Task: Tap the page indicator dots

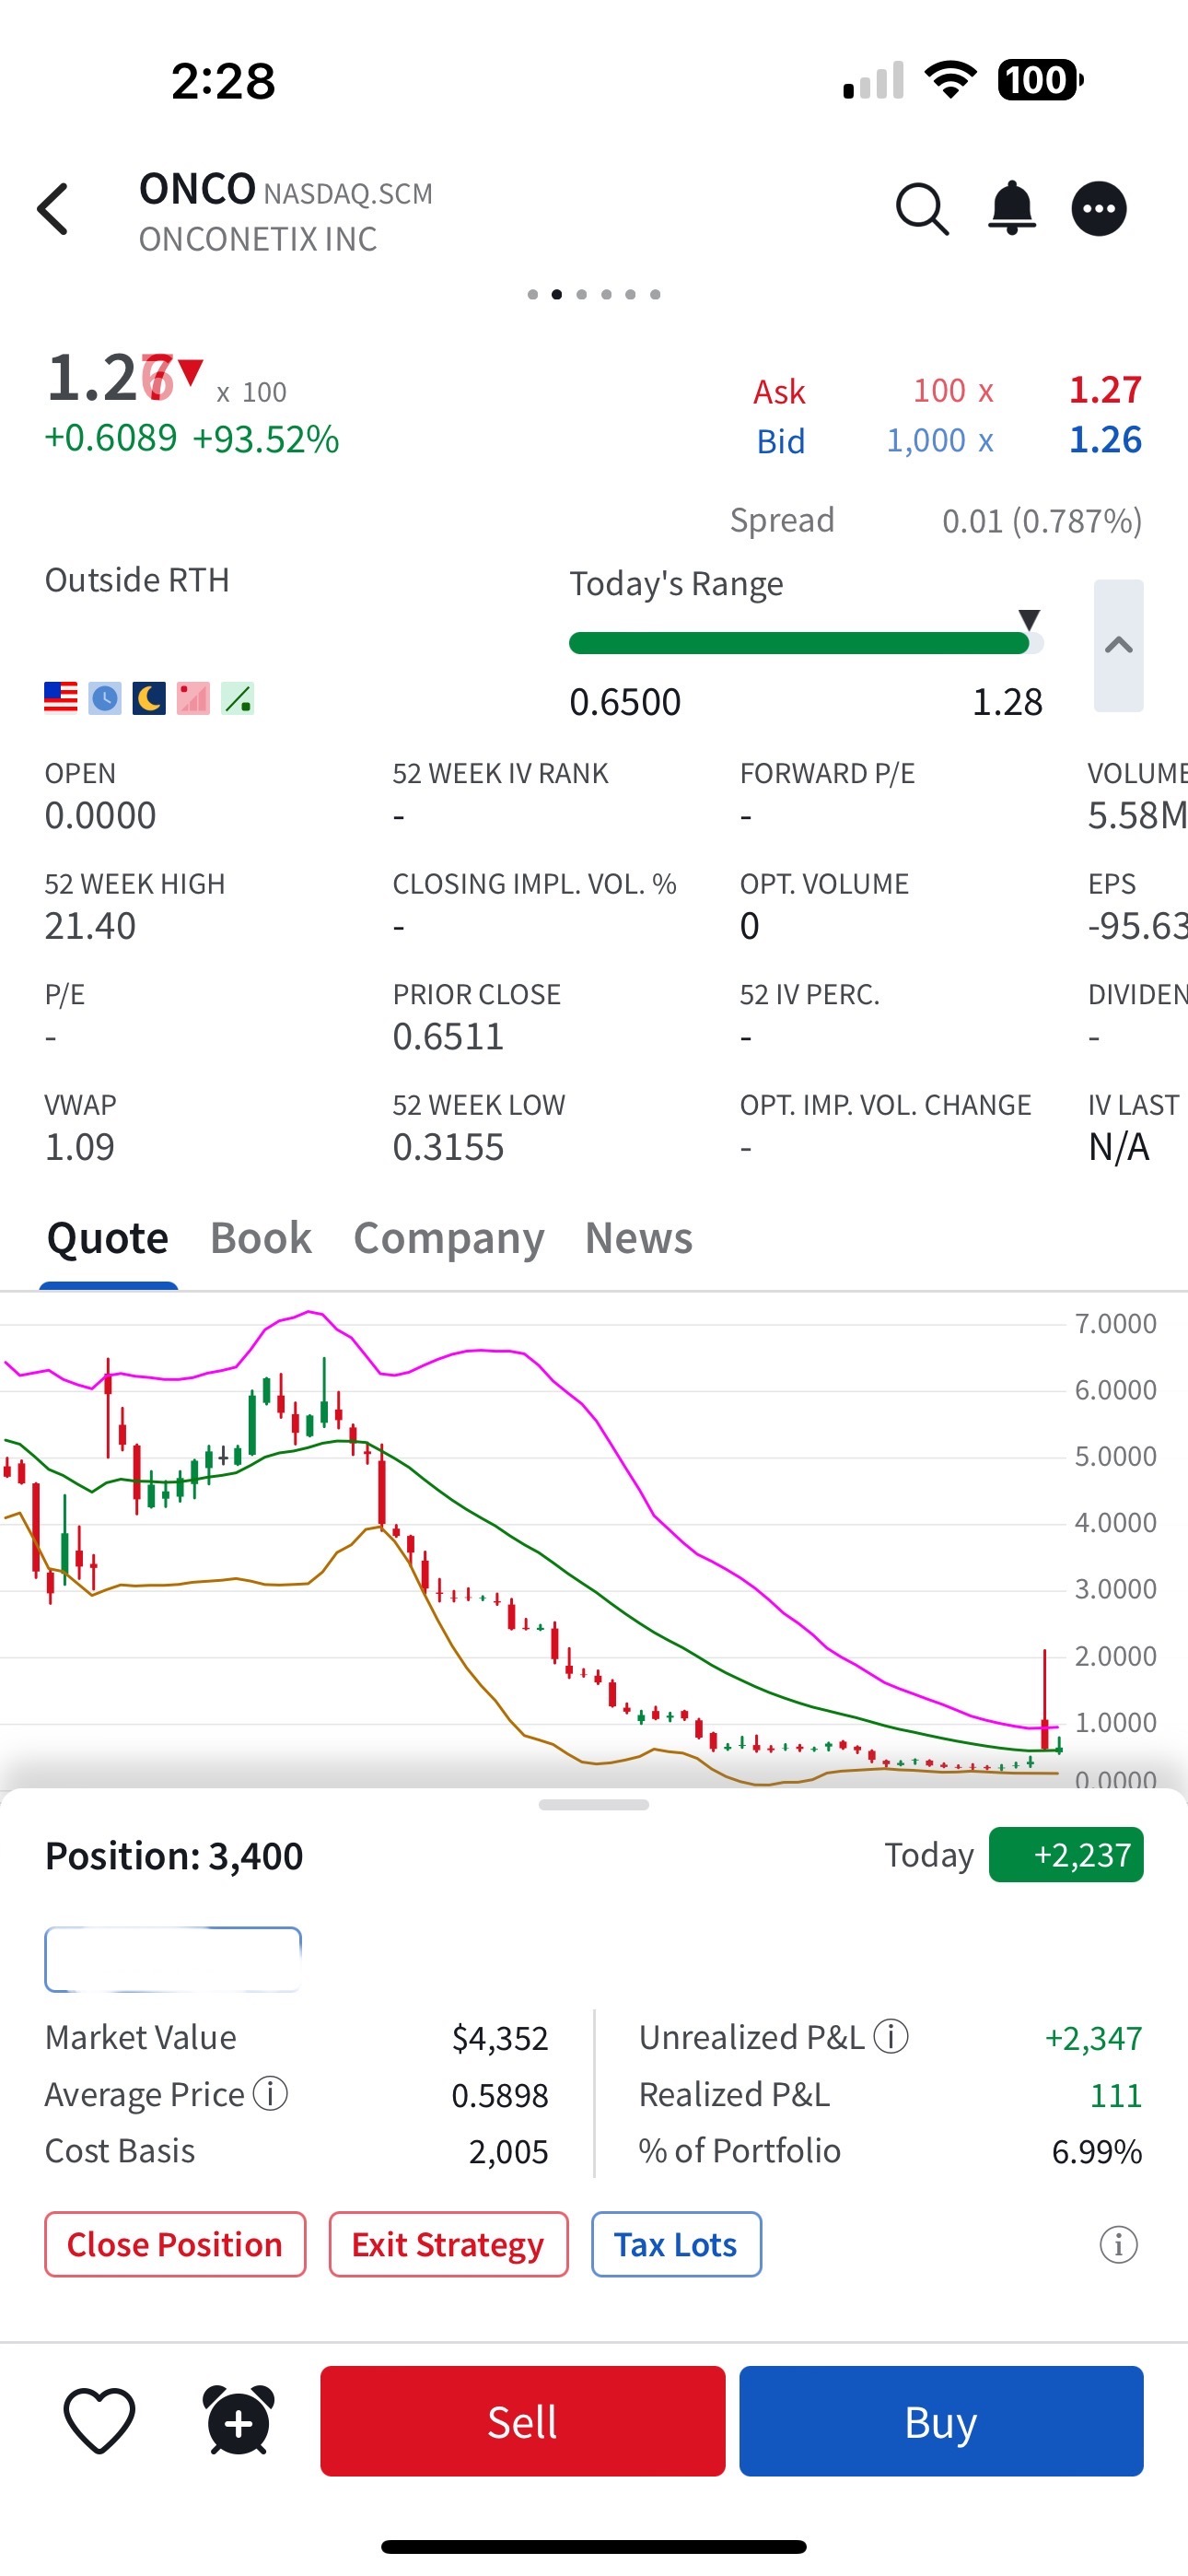Action: tap(594, 294)
